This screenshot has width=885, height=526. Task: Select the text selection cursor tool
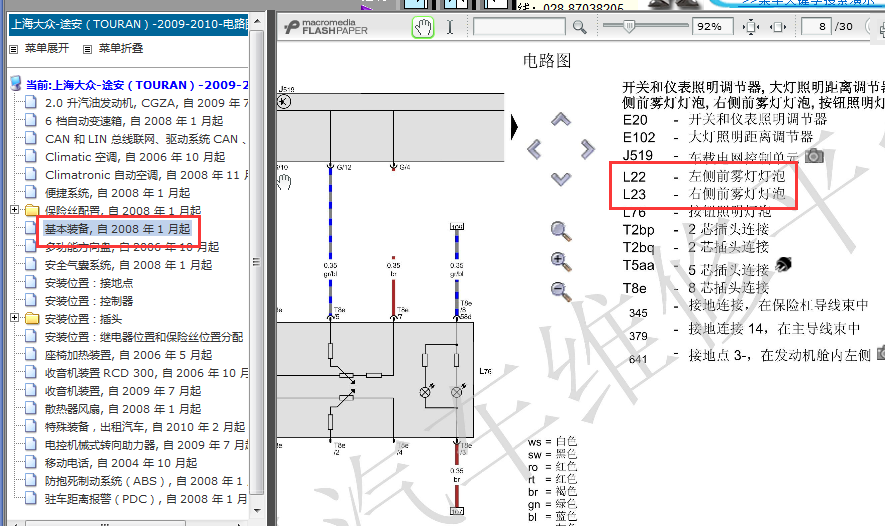(x=450, y=27)
